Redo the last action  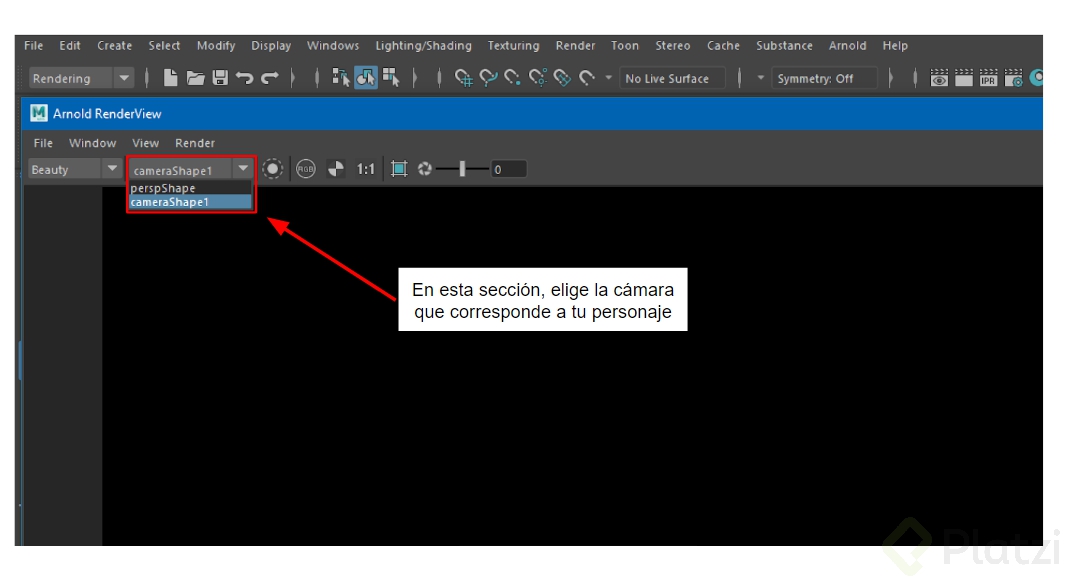click(270, 78)
